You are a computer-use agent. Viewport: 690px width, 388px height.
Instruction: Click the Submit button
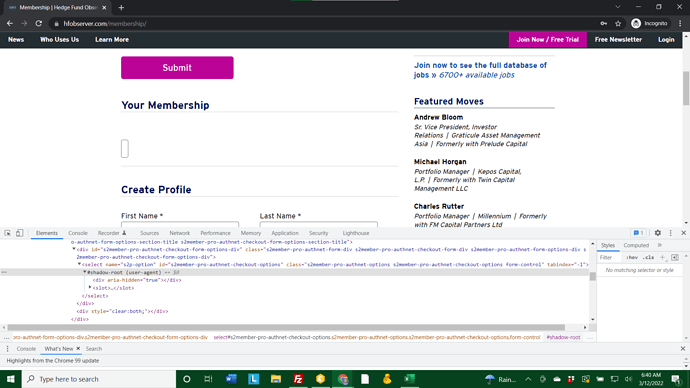(x=177, y=68)
